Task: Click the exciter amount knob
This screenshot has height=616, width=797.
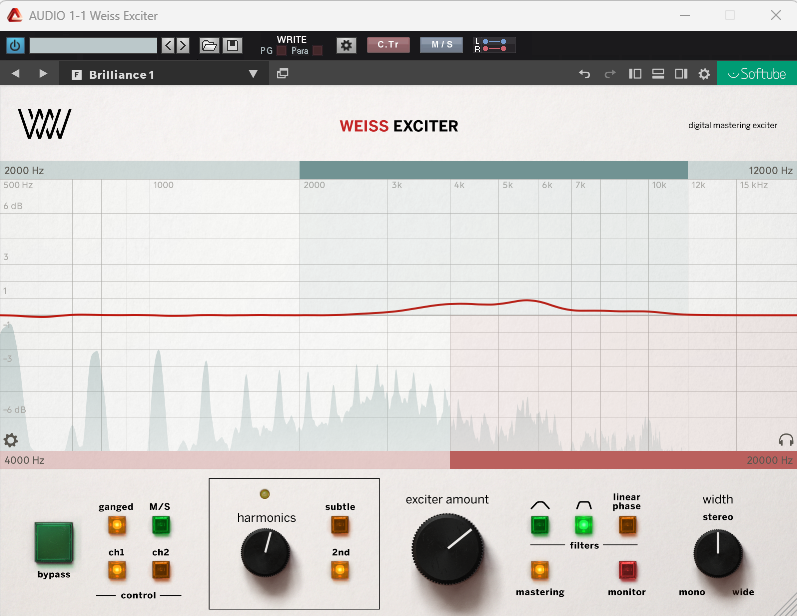Action: [447, 549]
